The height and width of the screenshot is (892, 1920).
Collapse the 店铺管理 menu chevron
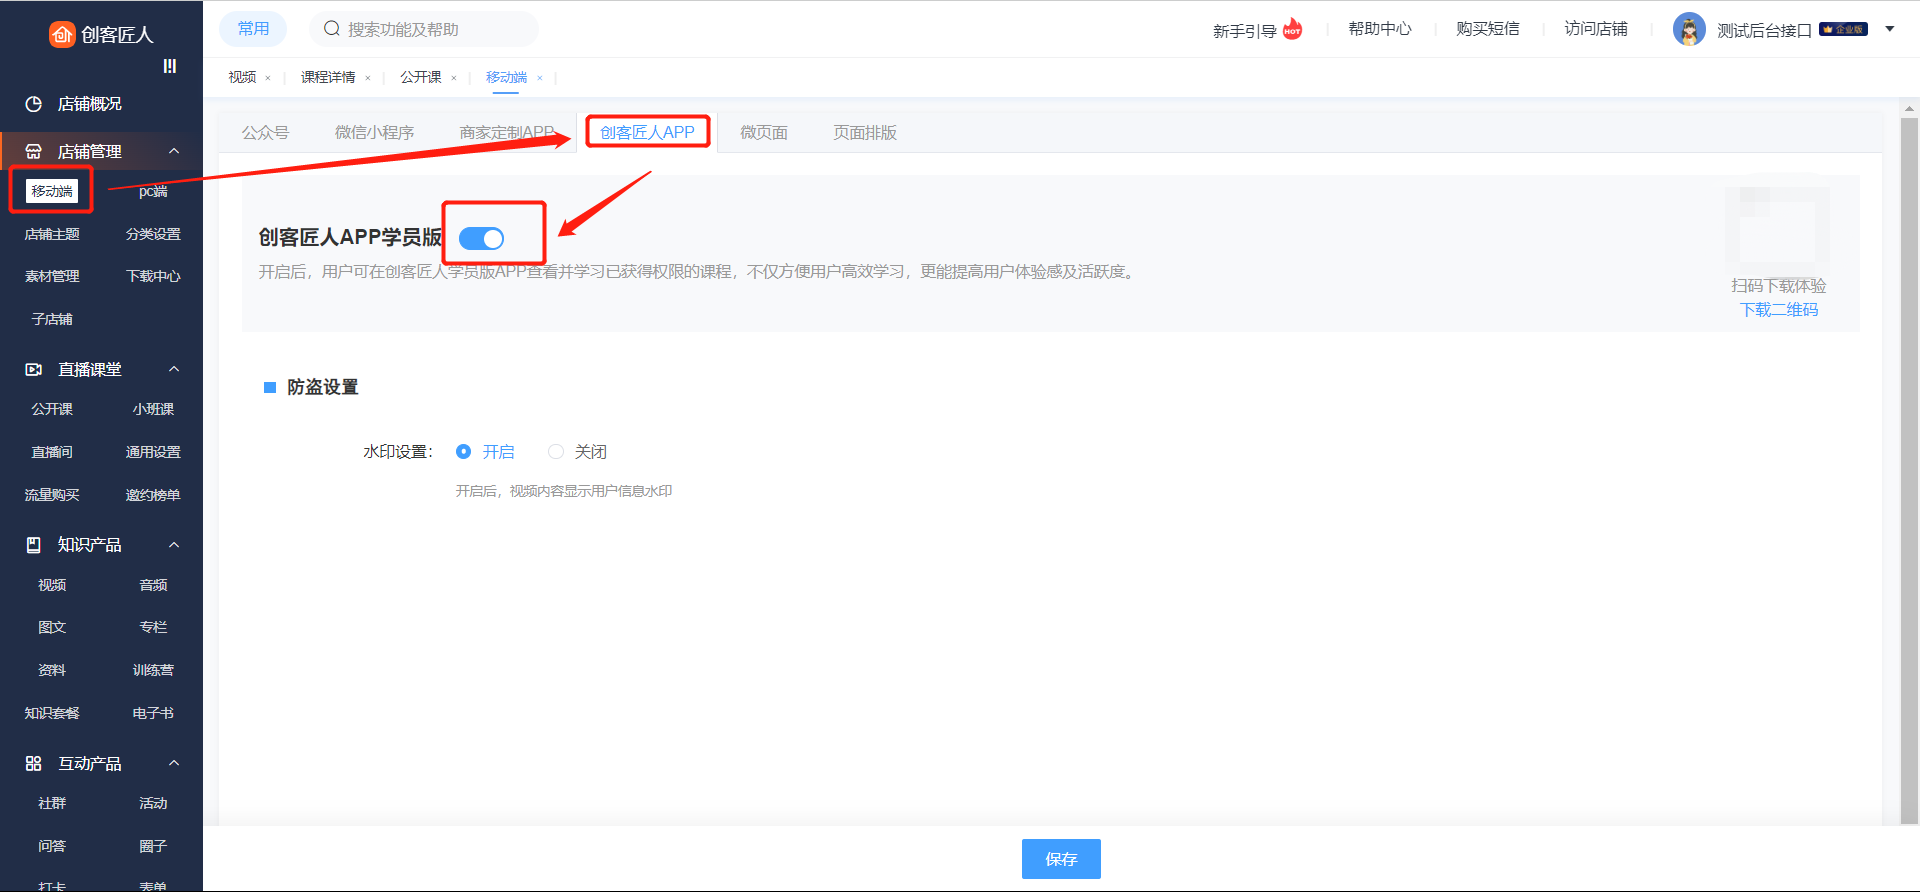[174, 151]
